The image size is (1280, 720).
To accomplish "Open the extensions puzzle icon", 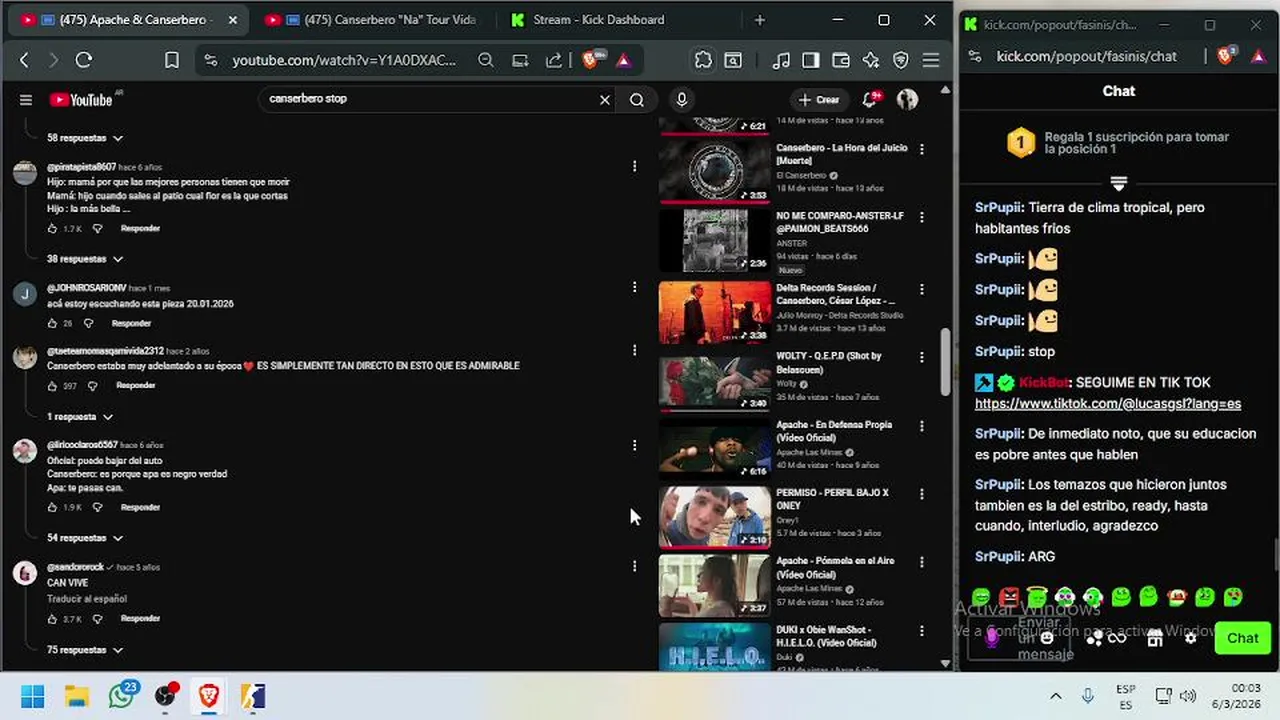I will [703, 60].
